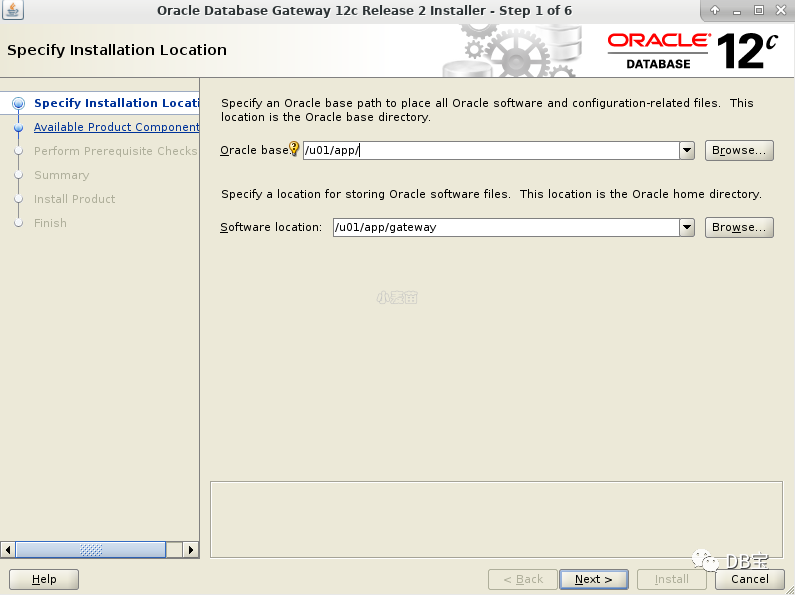Click the Specify Installation Location step bullet
Image resolution: width=795 pixels, height=595 pixels.
[18, 103]
